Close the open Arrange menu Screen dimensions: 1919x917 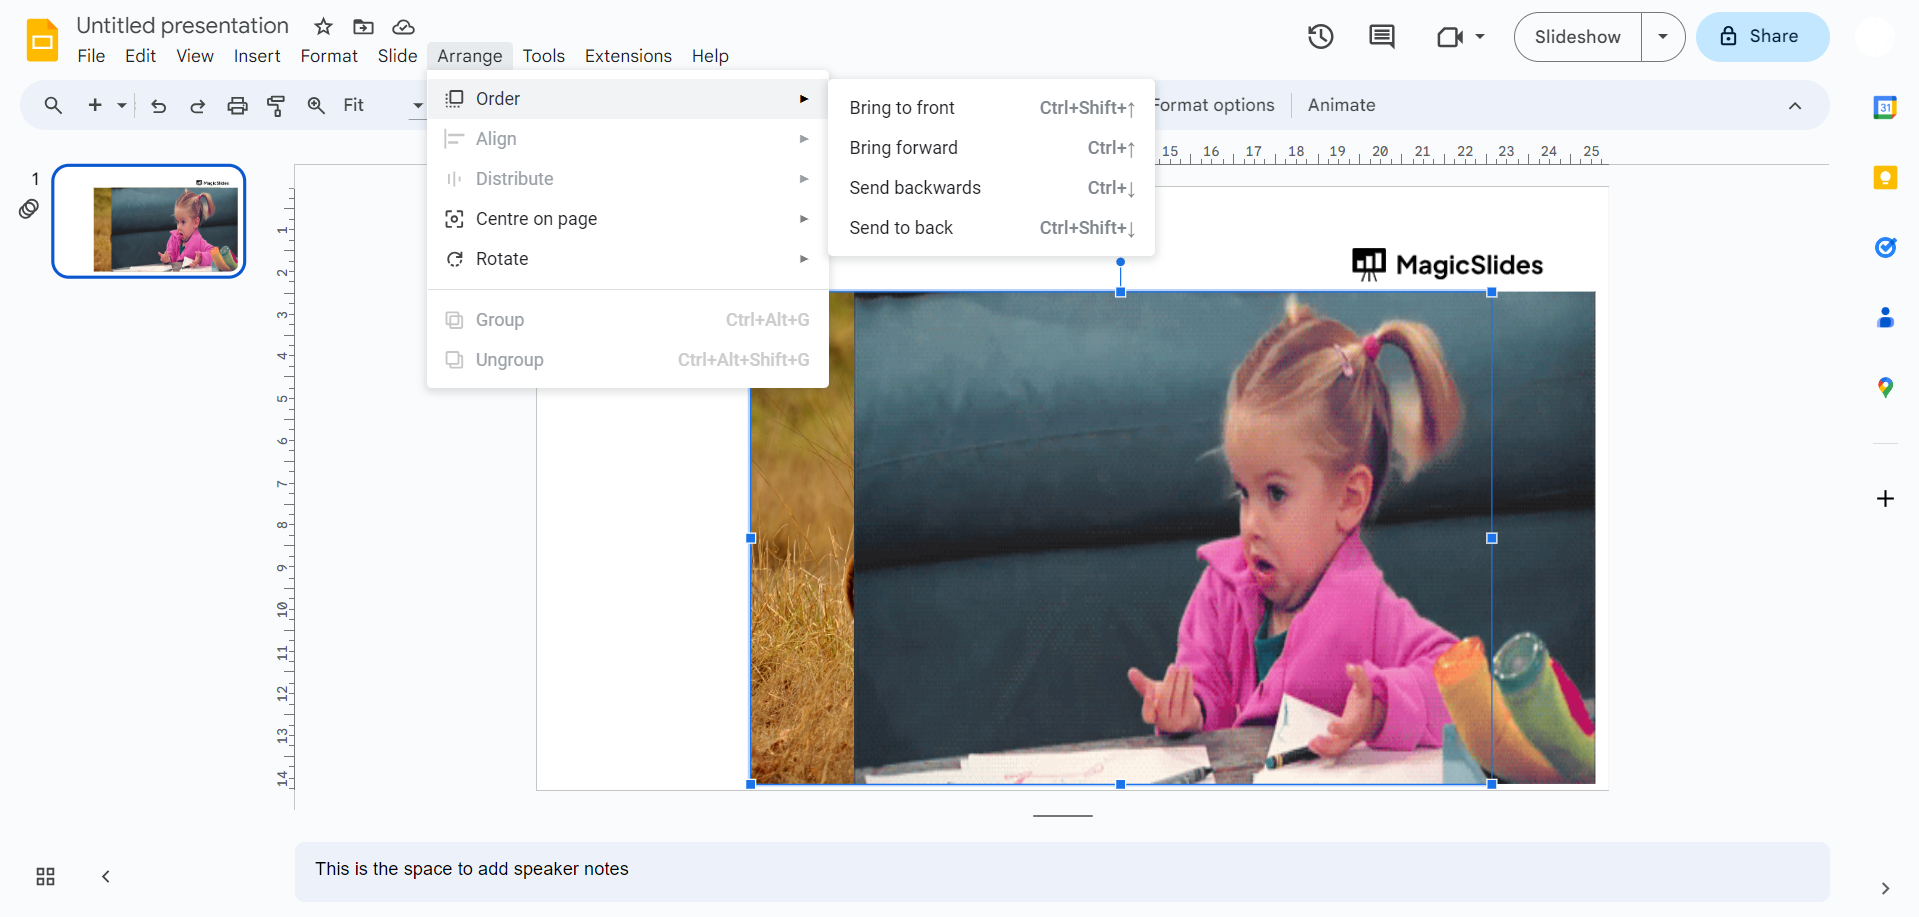[470, 56]
